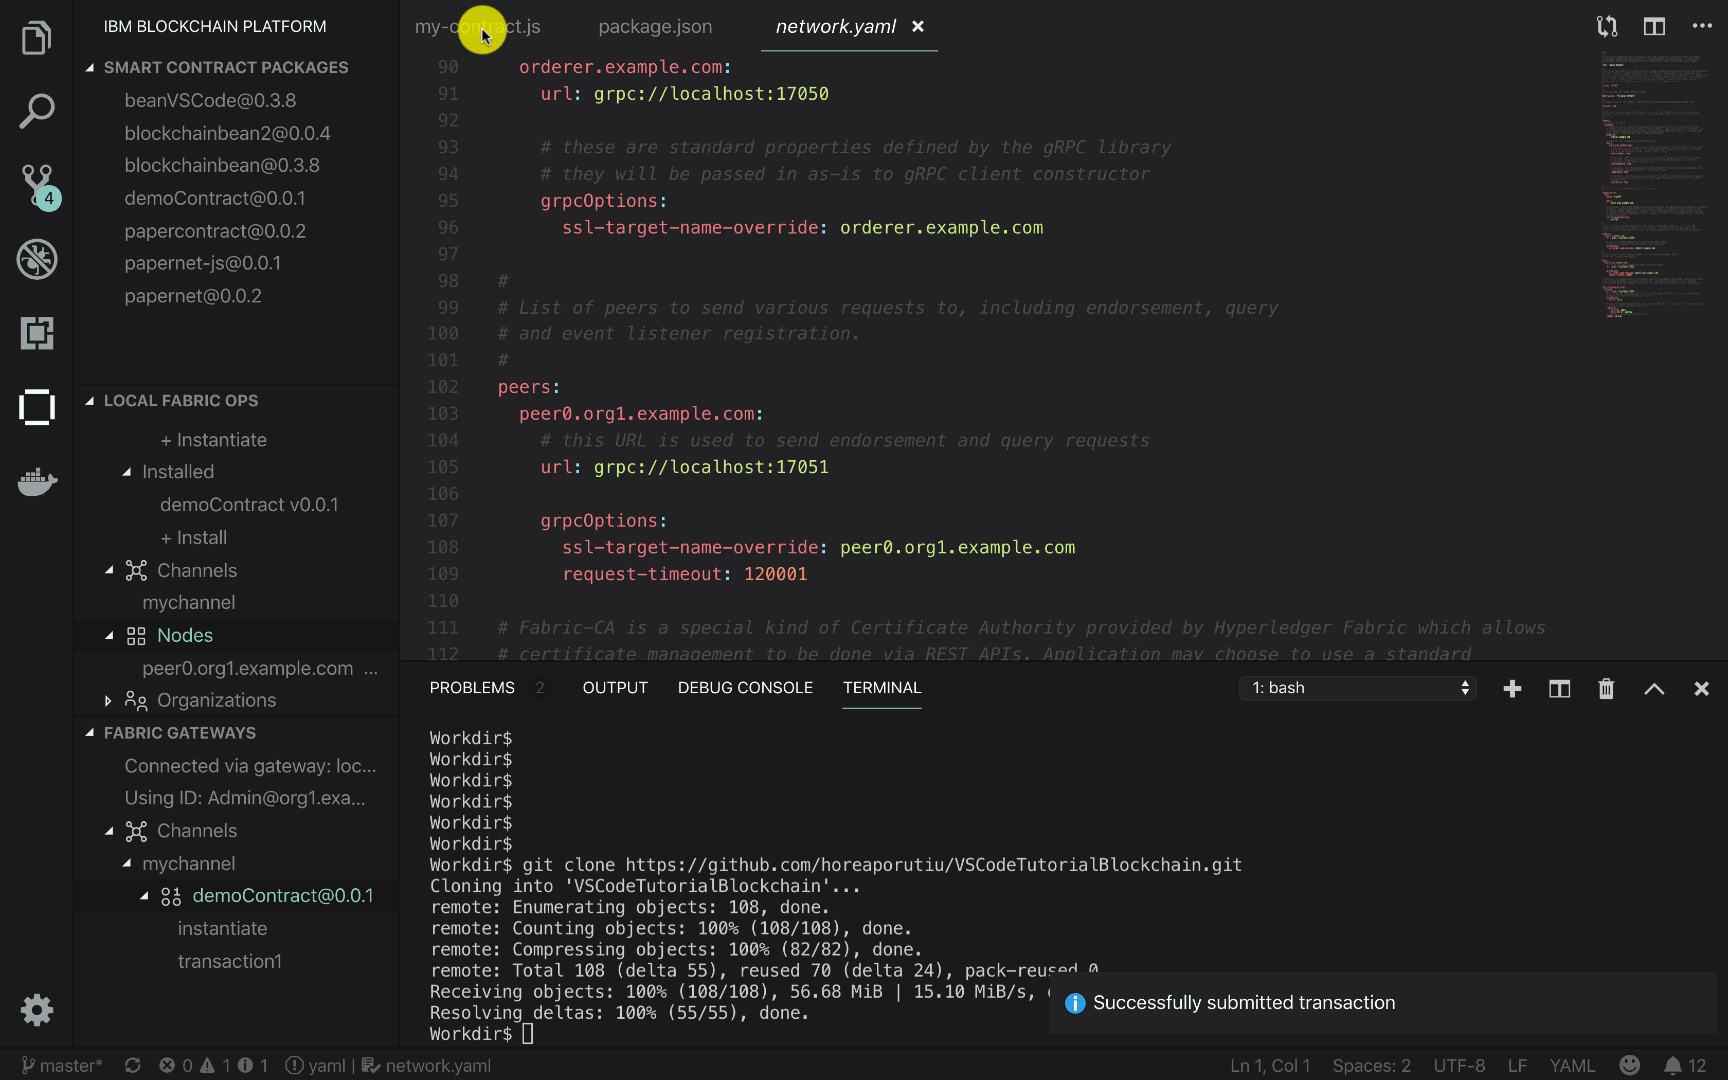The width and height of the screenshot is (1728, 1080).
Task: Click the YAML language mode in status bar
Action: coord(1572,1066)
